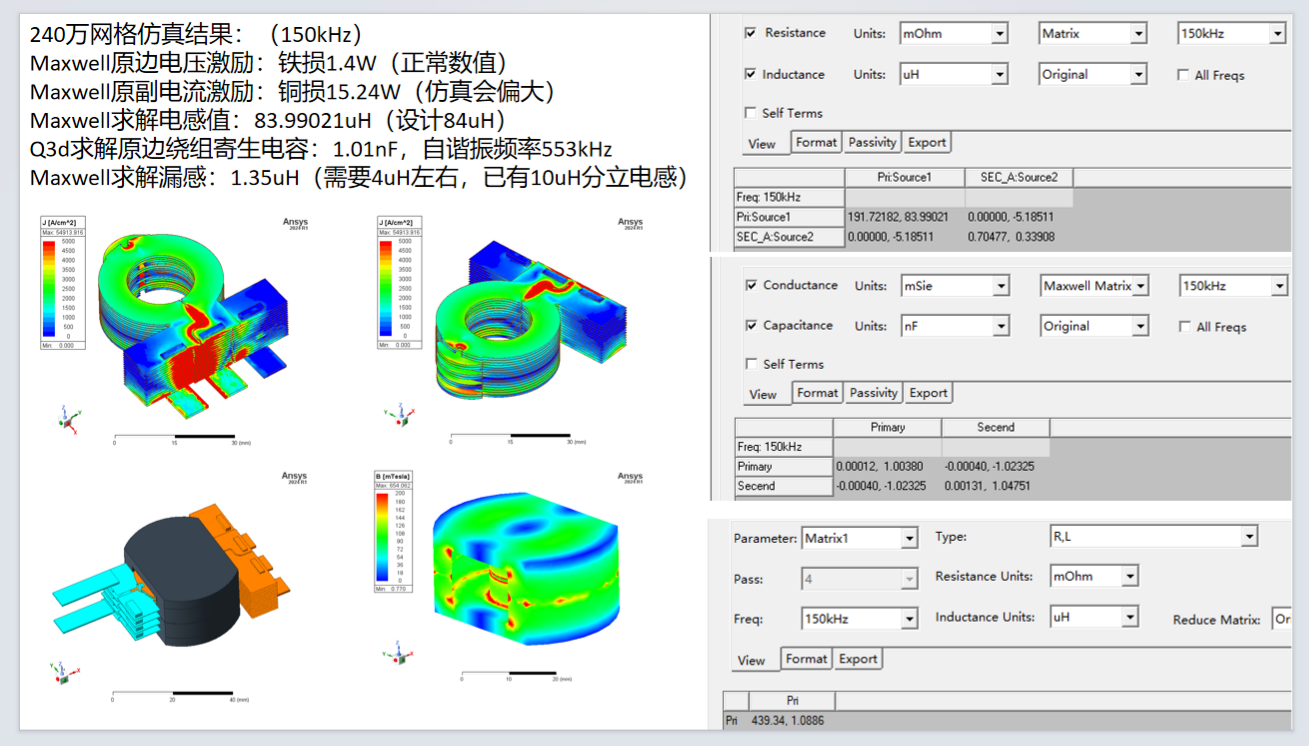
Task: Open the mOhm units dropdown next to Resistance
Action: pyautogui.click(x=954, y=34)
